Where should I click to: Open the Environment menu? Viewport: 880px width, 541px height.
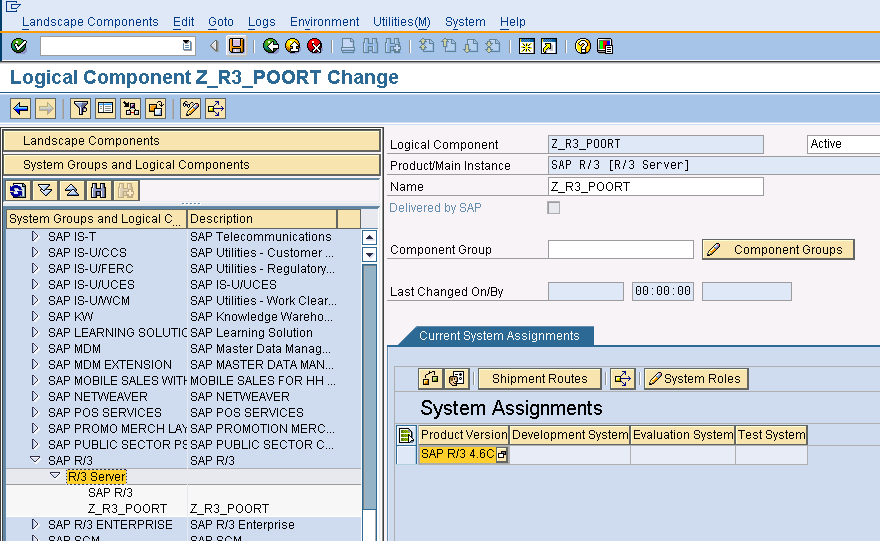coord(324,22)
